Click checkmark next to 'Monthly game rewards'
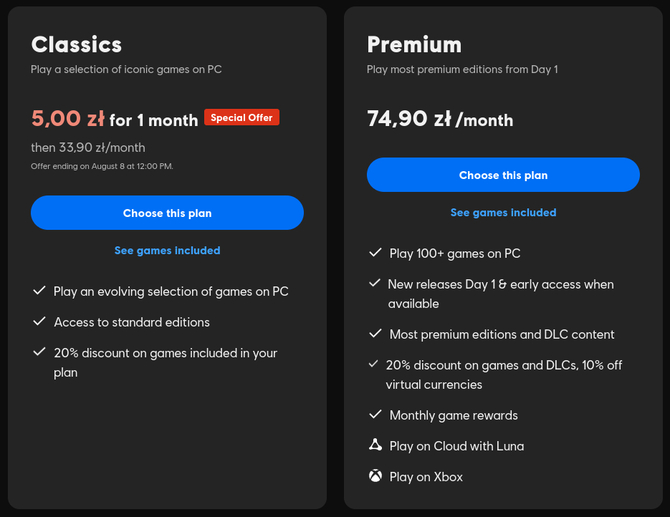The image size is (670, 517). click(x=375, y=415)
